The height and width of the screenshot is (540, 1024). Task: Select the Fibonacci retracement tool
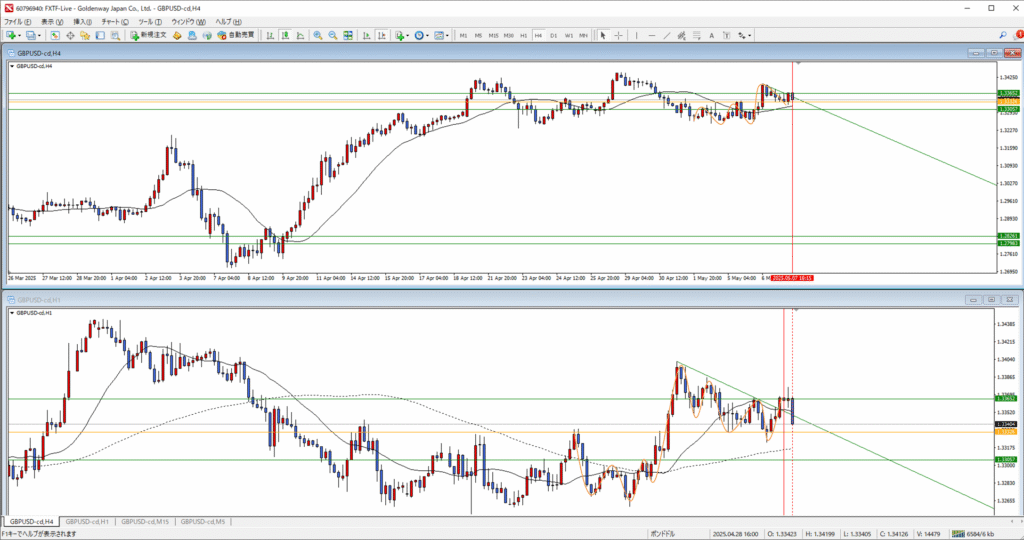click(697, 35)
